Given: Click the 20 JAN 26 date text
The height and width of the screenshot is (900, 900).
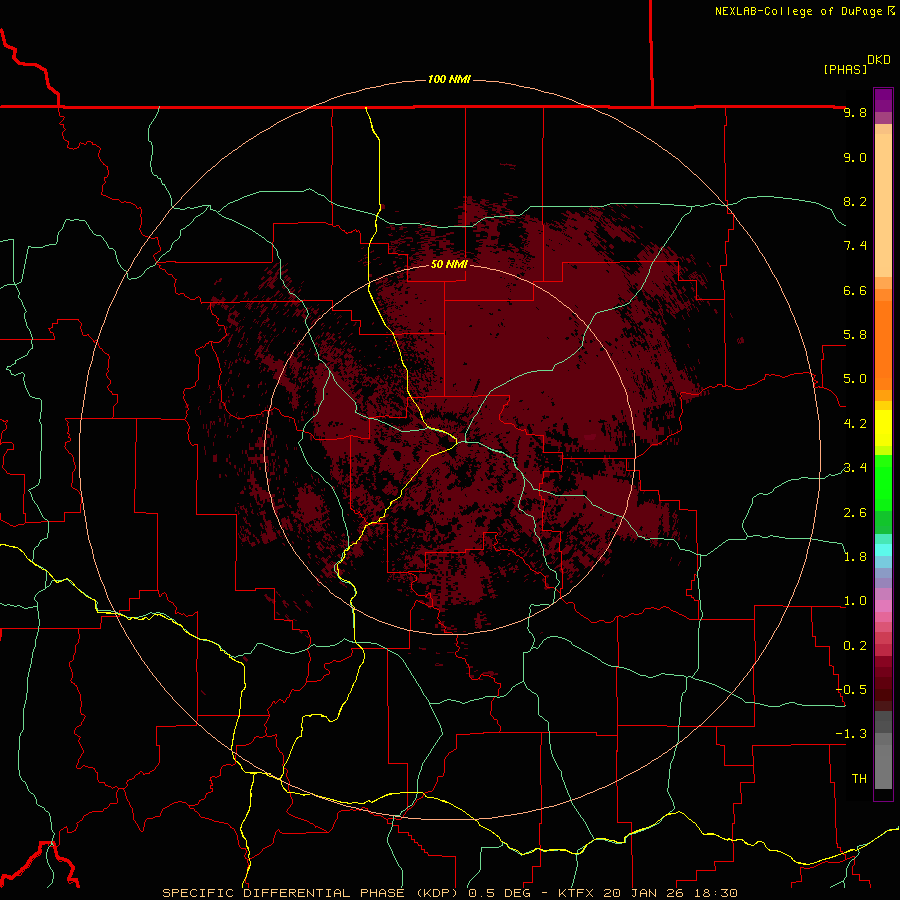Looking at the screenshot, I should pyautogui.click(x=645, y=893).
